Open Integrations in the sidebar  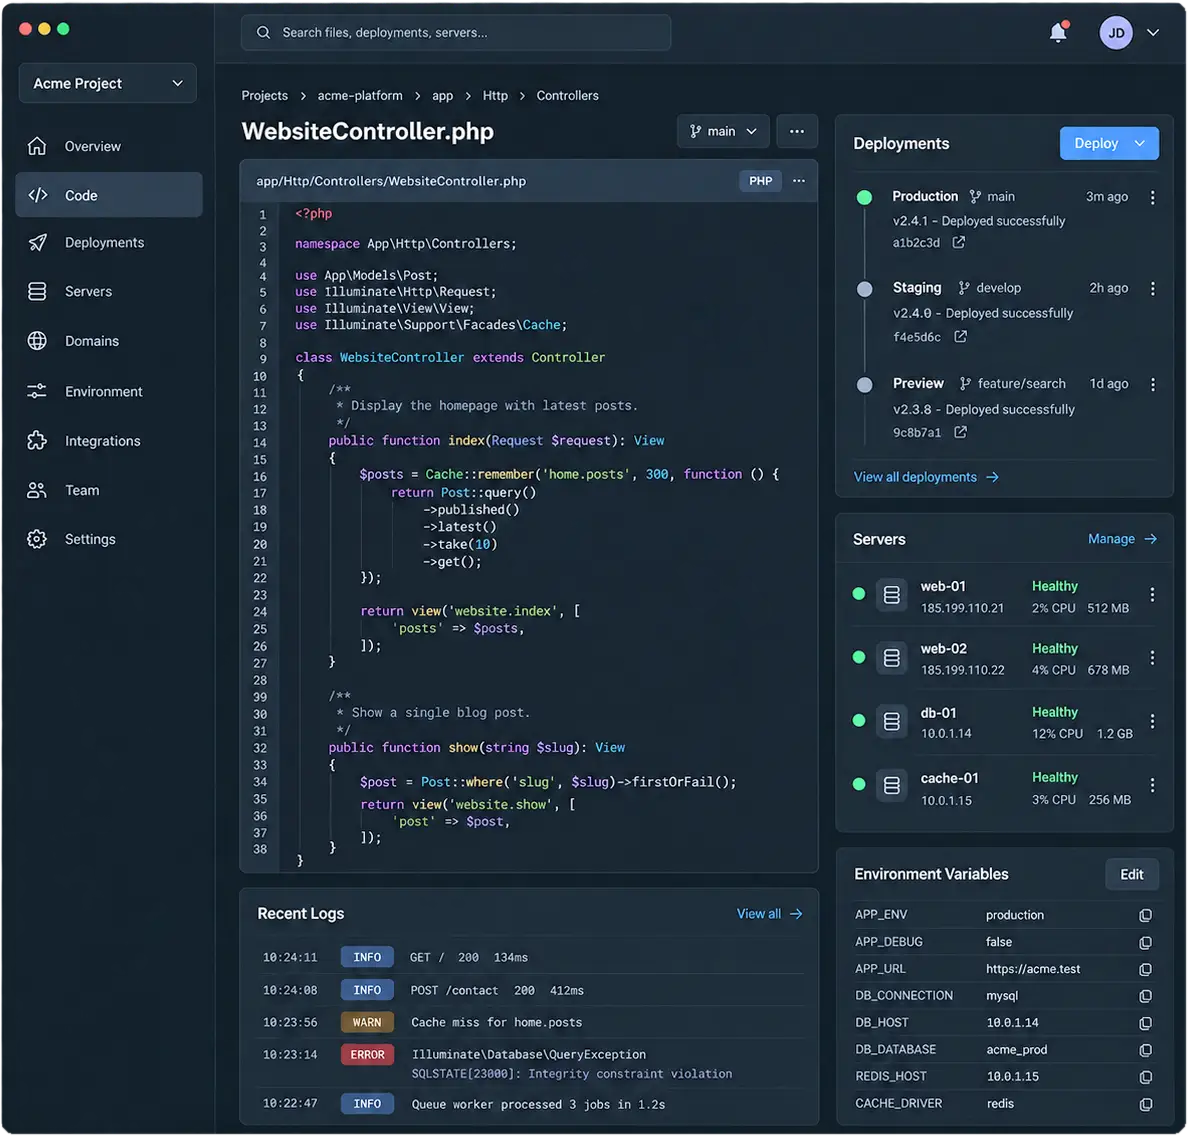coord(109,441)
